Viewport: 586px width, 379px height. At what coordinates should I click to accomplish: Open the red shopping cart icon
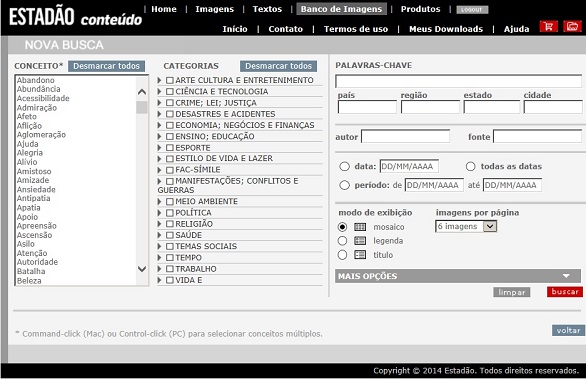coord(549,27)
